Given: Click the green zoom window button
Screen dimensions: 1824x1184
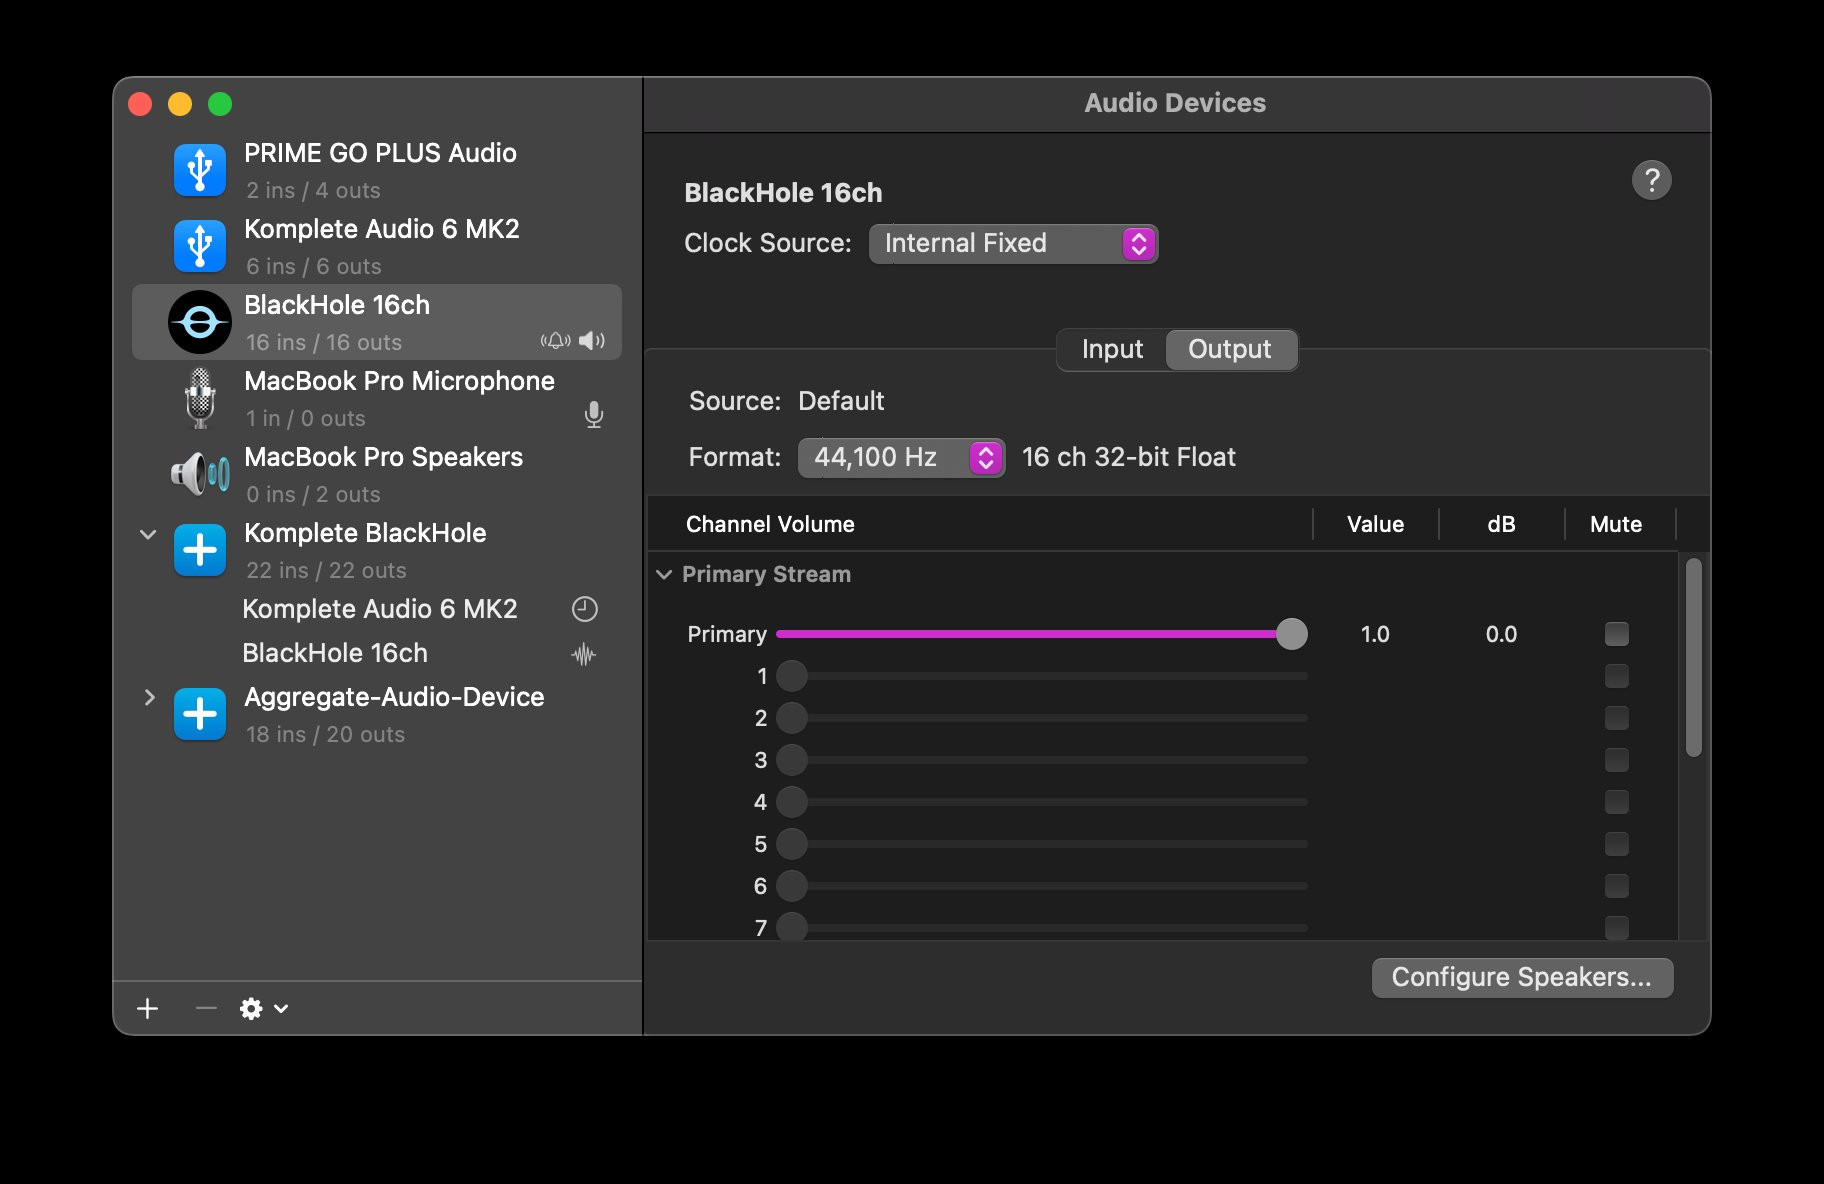Looking at the screenshot, I should click(x=220, y=104).
